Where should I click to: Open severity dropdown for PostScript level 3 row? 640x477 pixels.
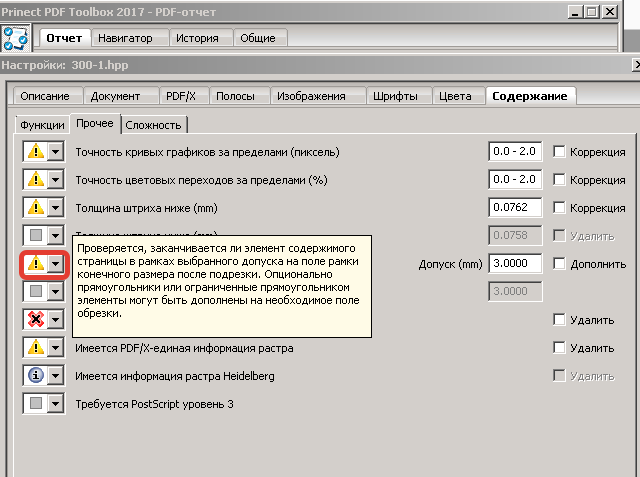click(56, 404)
